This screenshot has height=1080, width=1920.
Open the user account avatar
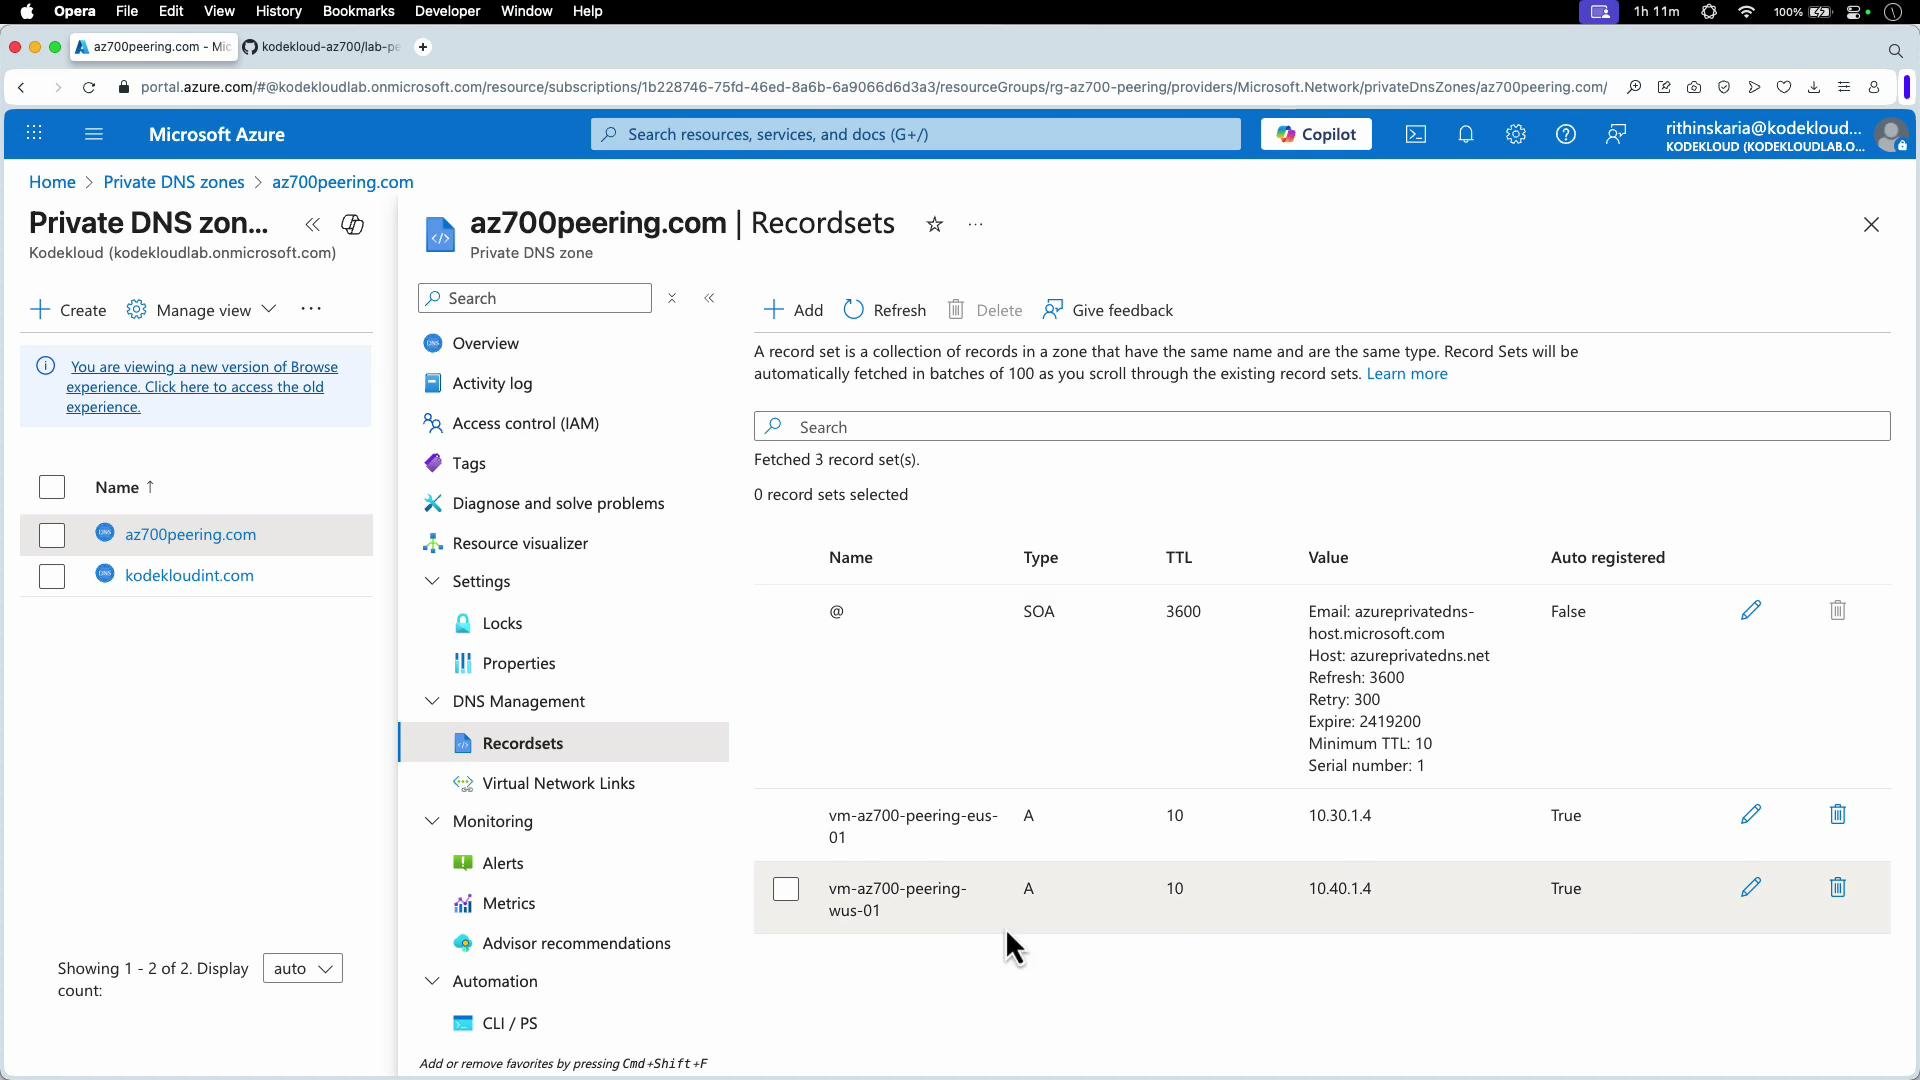tap(1891, 134)
